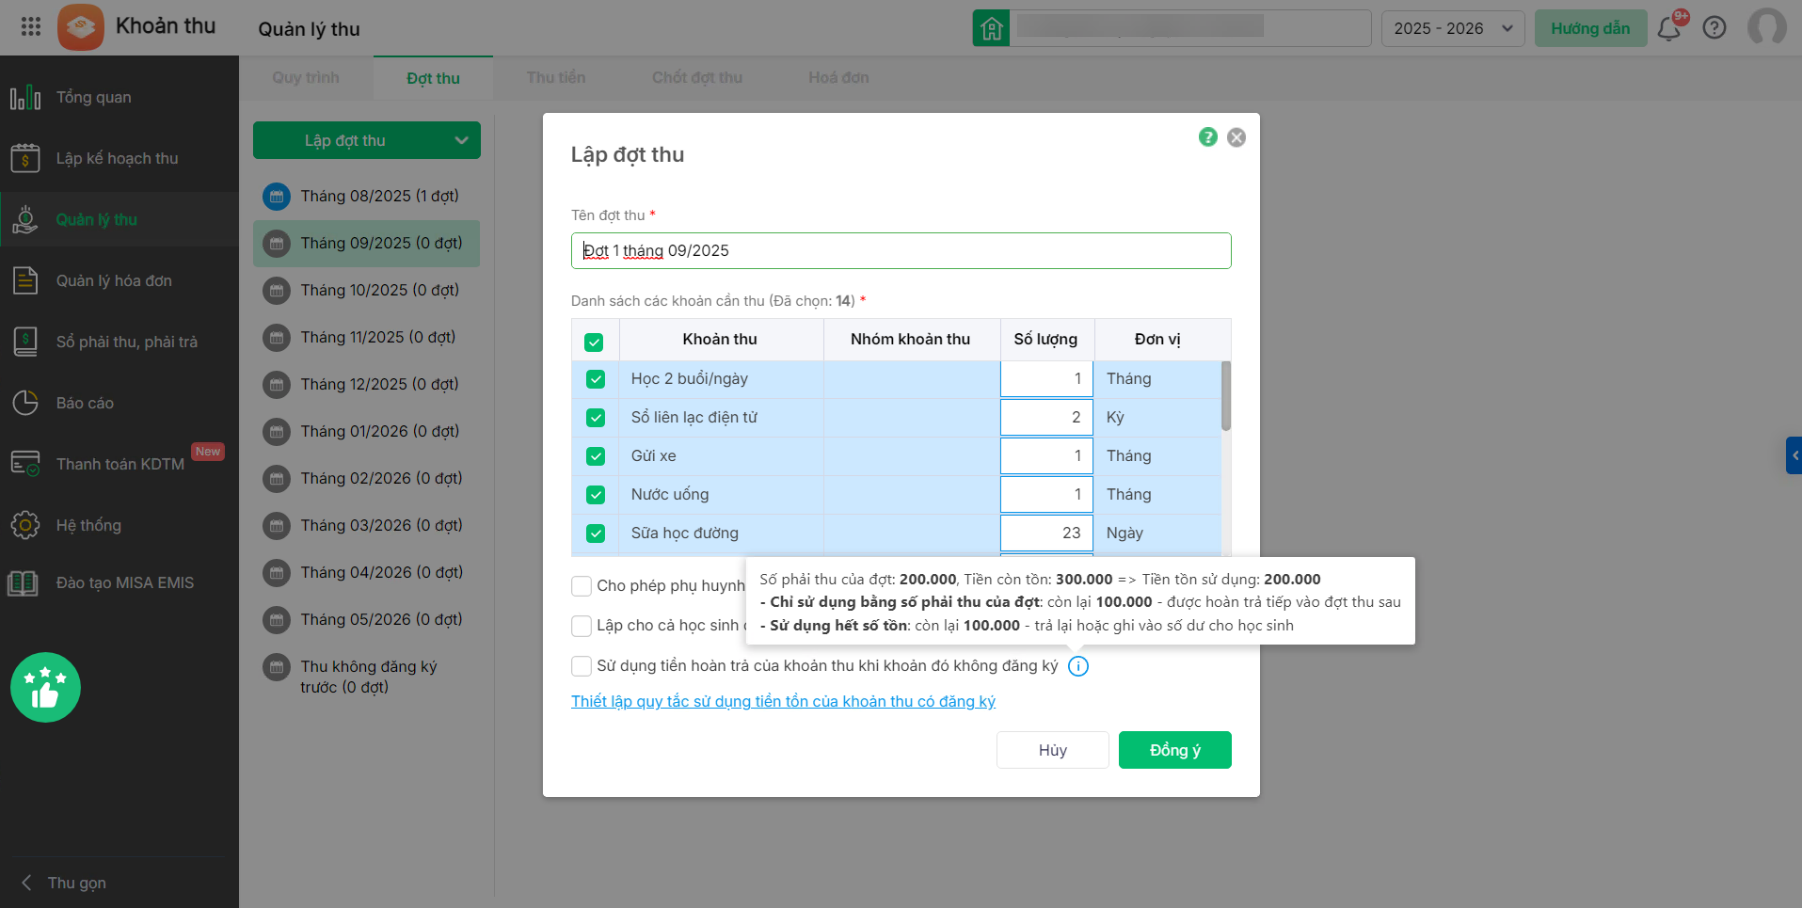Open the help question mark in header

pos(1714,28)
